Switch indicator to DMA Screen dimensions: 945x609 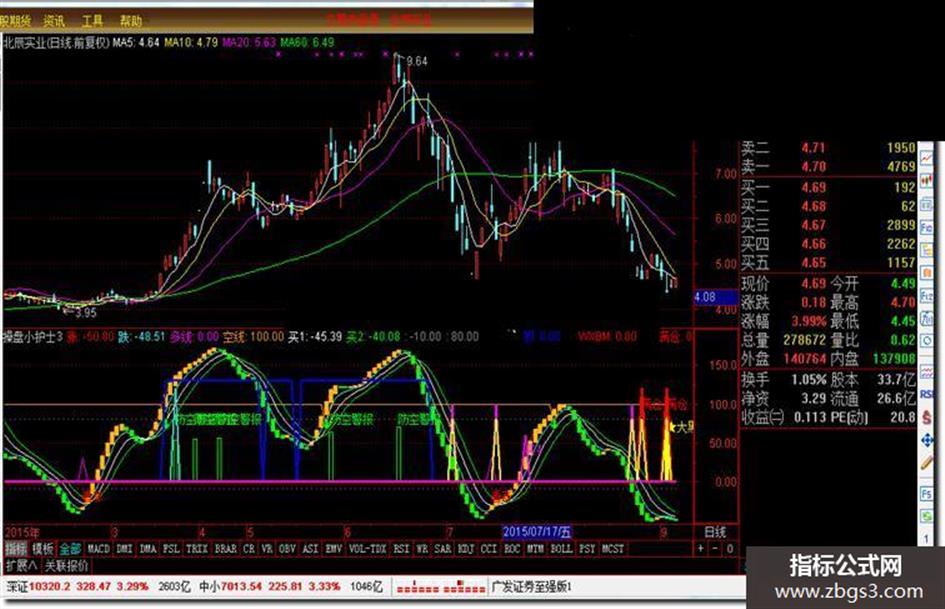pos(148,549)
